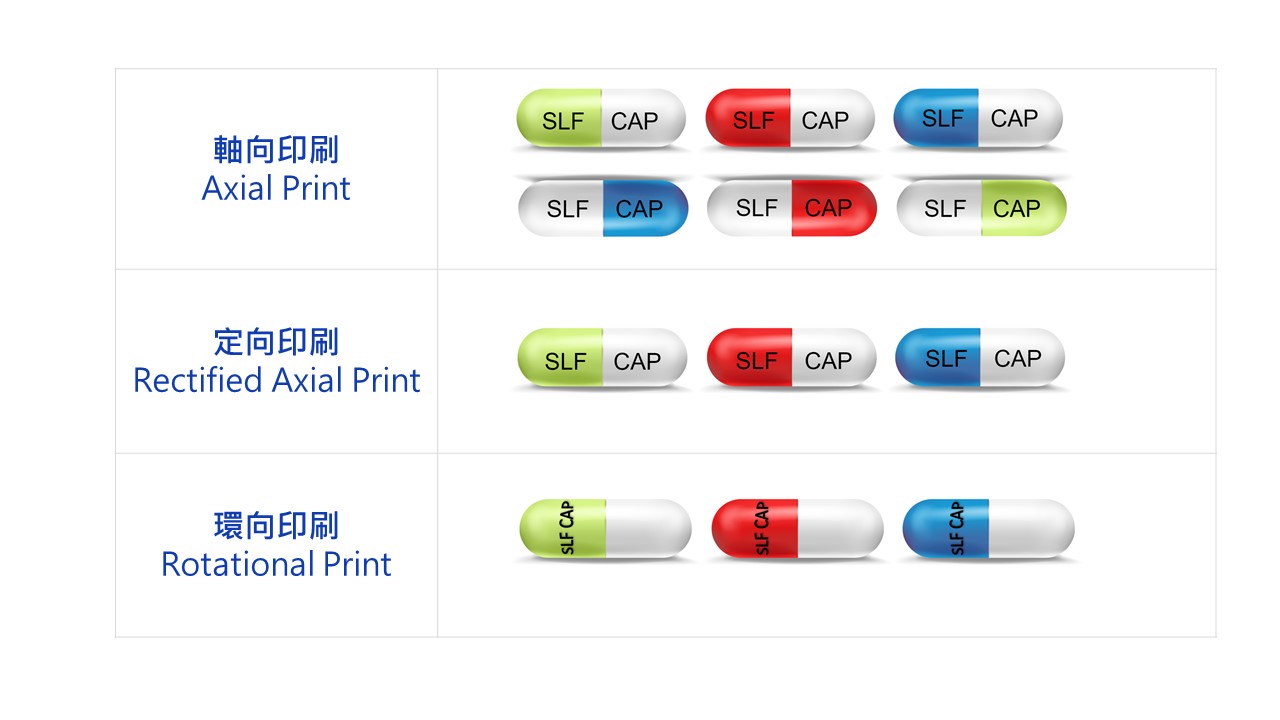Screen dimensions: 1280x720
Task: Click the blue SLF capsule in the Axial row
Action: coord(978,118)
